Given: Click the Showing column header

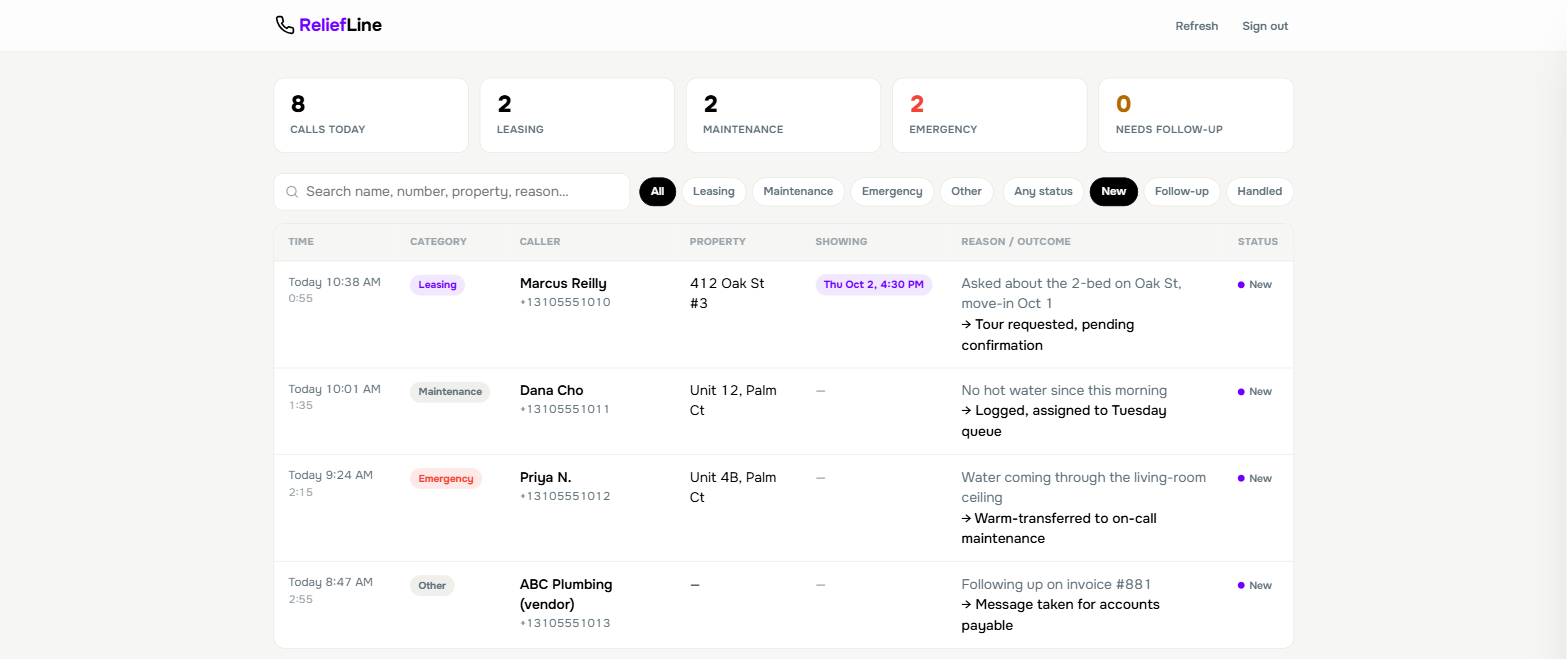Looking at the screenshot, I should click(841, 242).
